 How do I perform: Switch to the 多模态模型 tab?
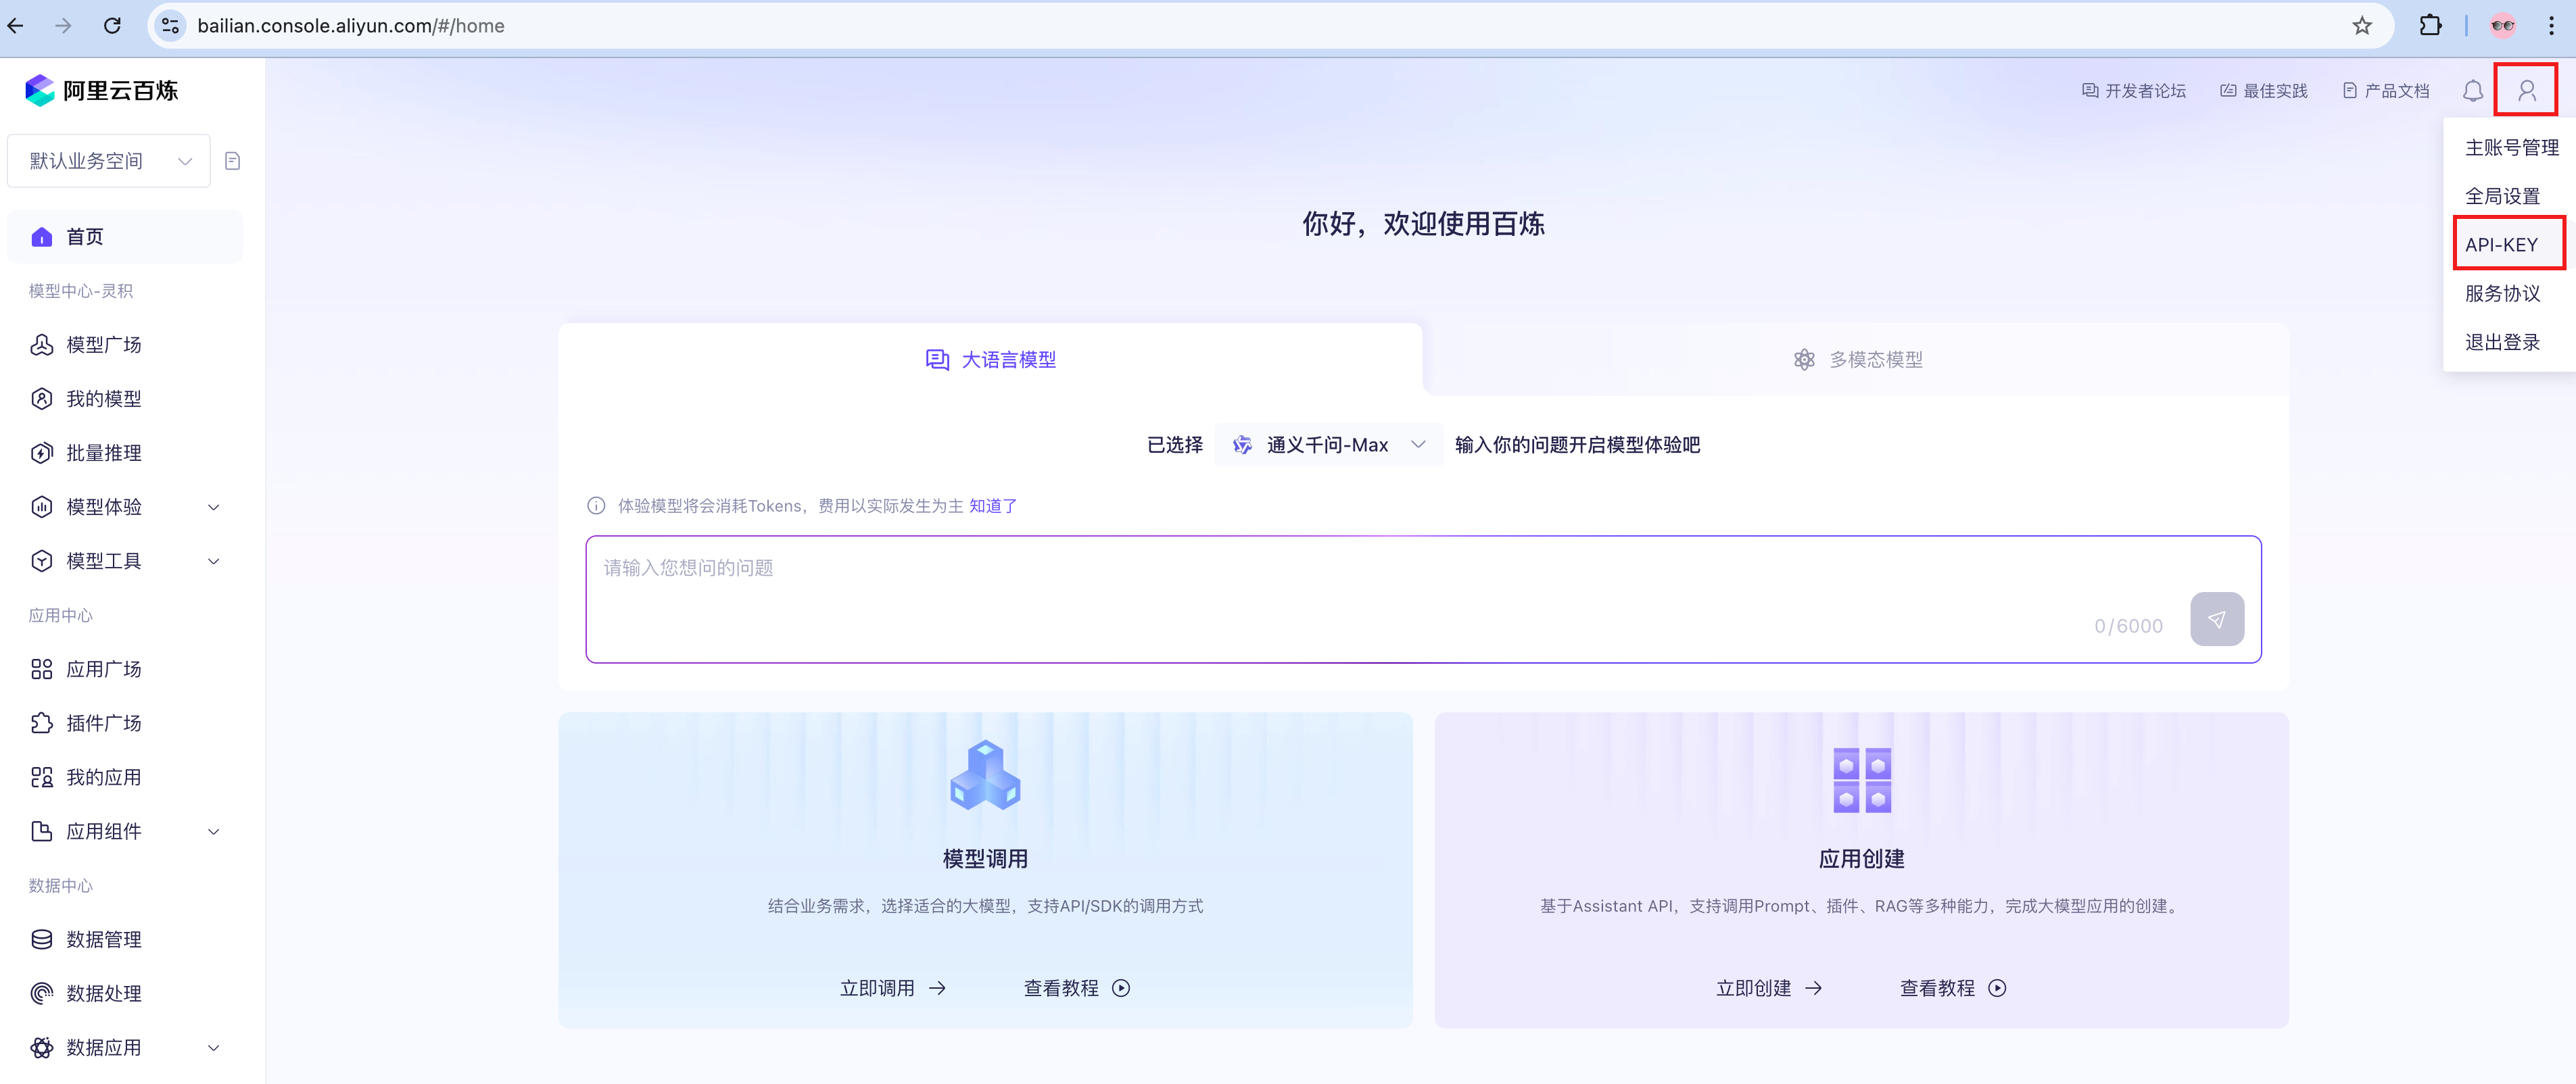point(1858,359)
